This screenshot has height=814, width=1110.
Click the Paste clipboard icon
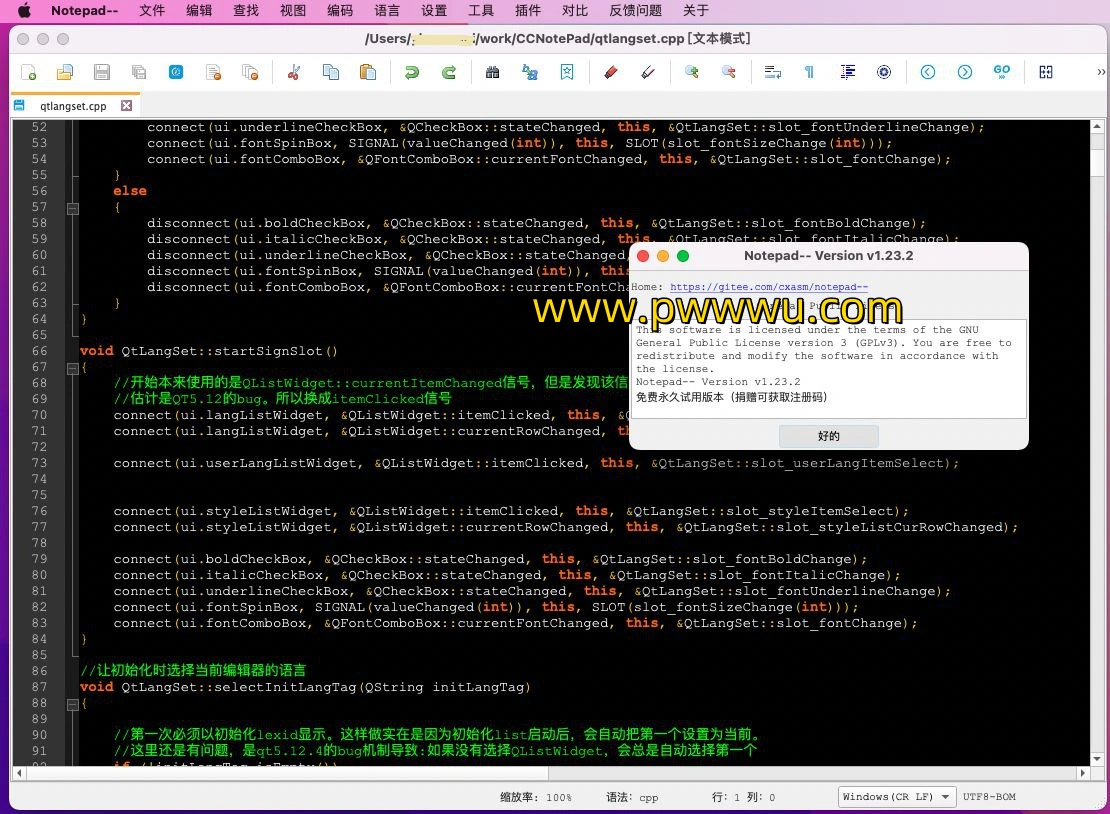coord(367,72)
